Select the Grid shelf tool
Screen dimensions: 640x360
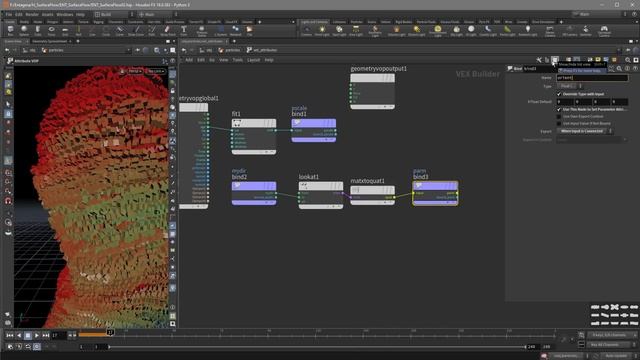coord(65,30)
